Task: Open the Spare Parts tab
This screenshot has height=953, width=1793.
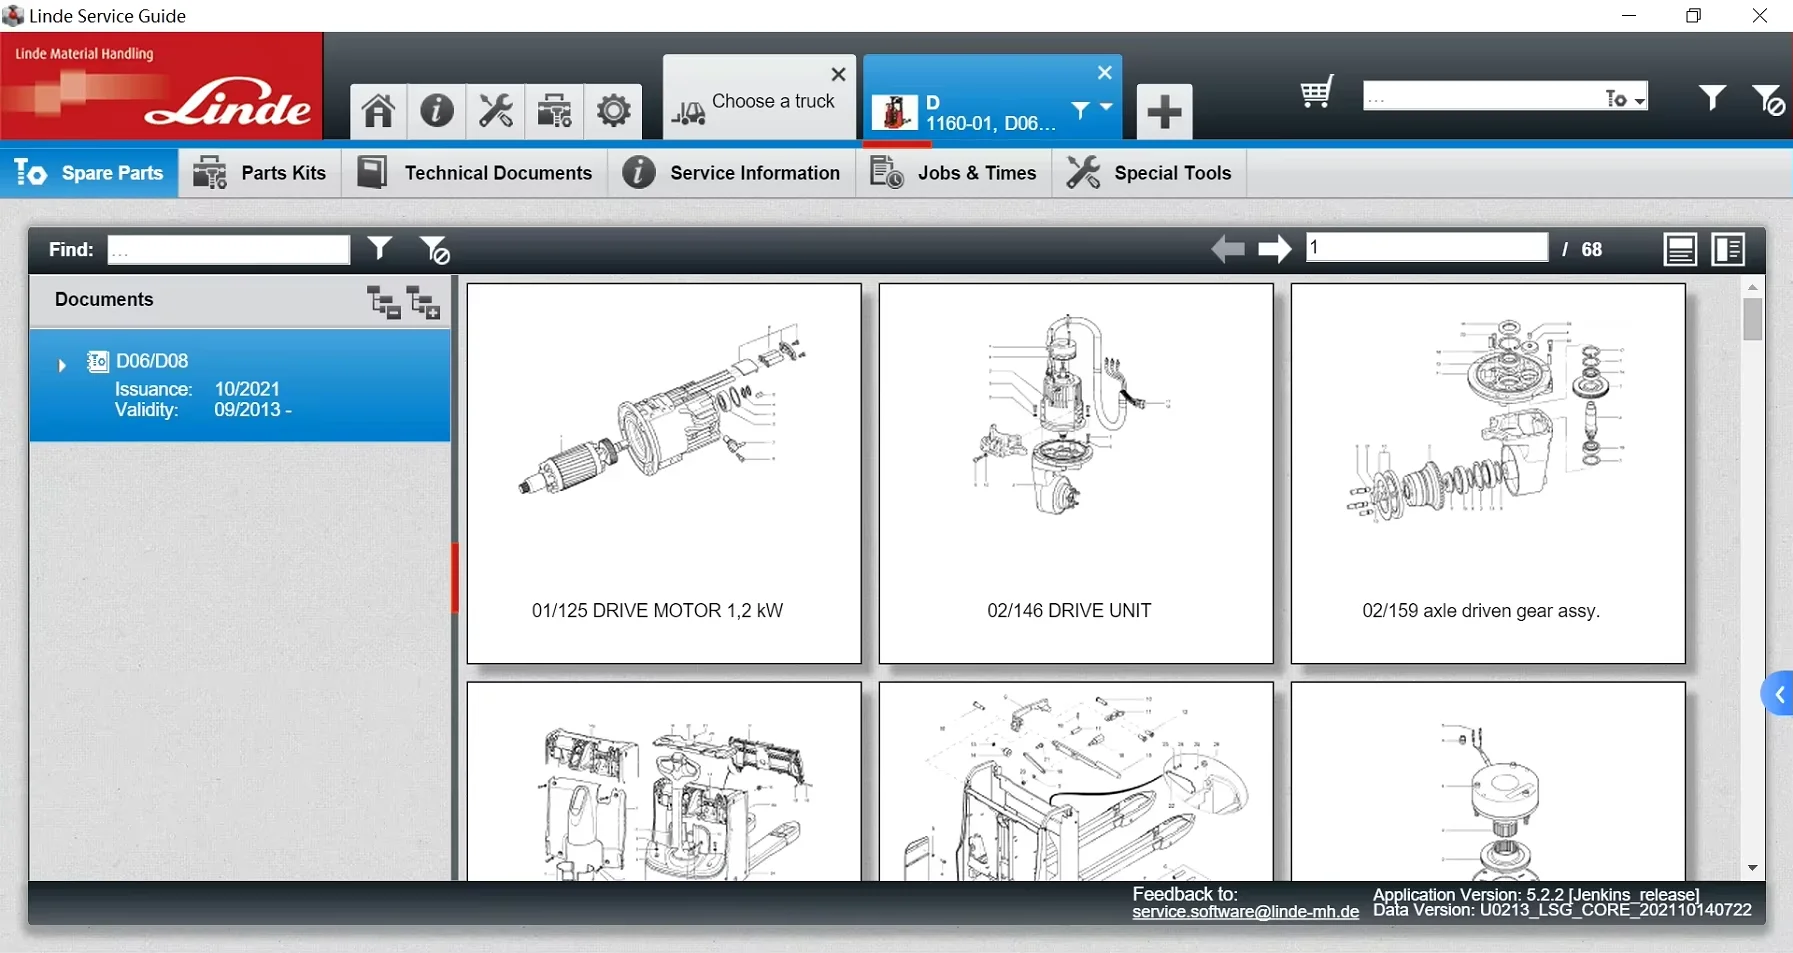Action: [89, 173]
